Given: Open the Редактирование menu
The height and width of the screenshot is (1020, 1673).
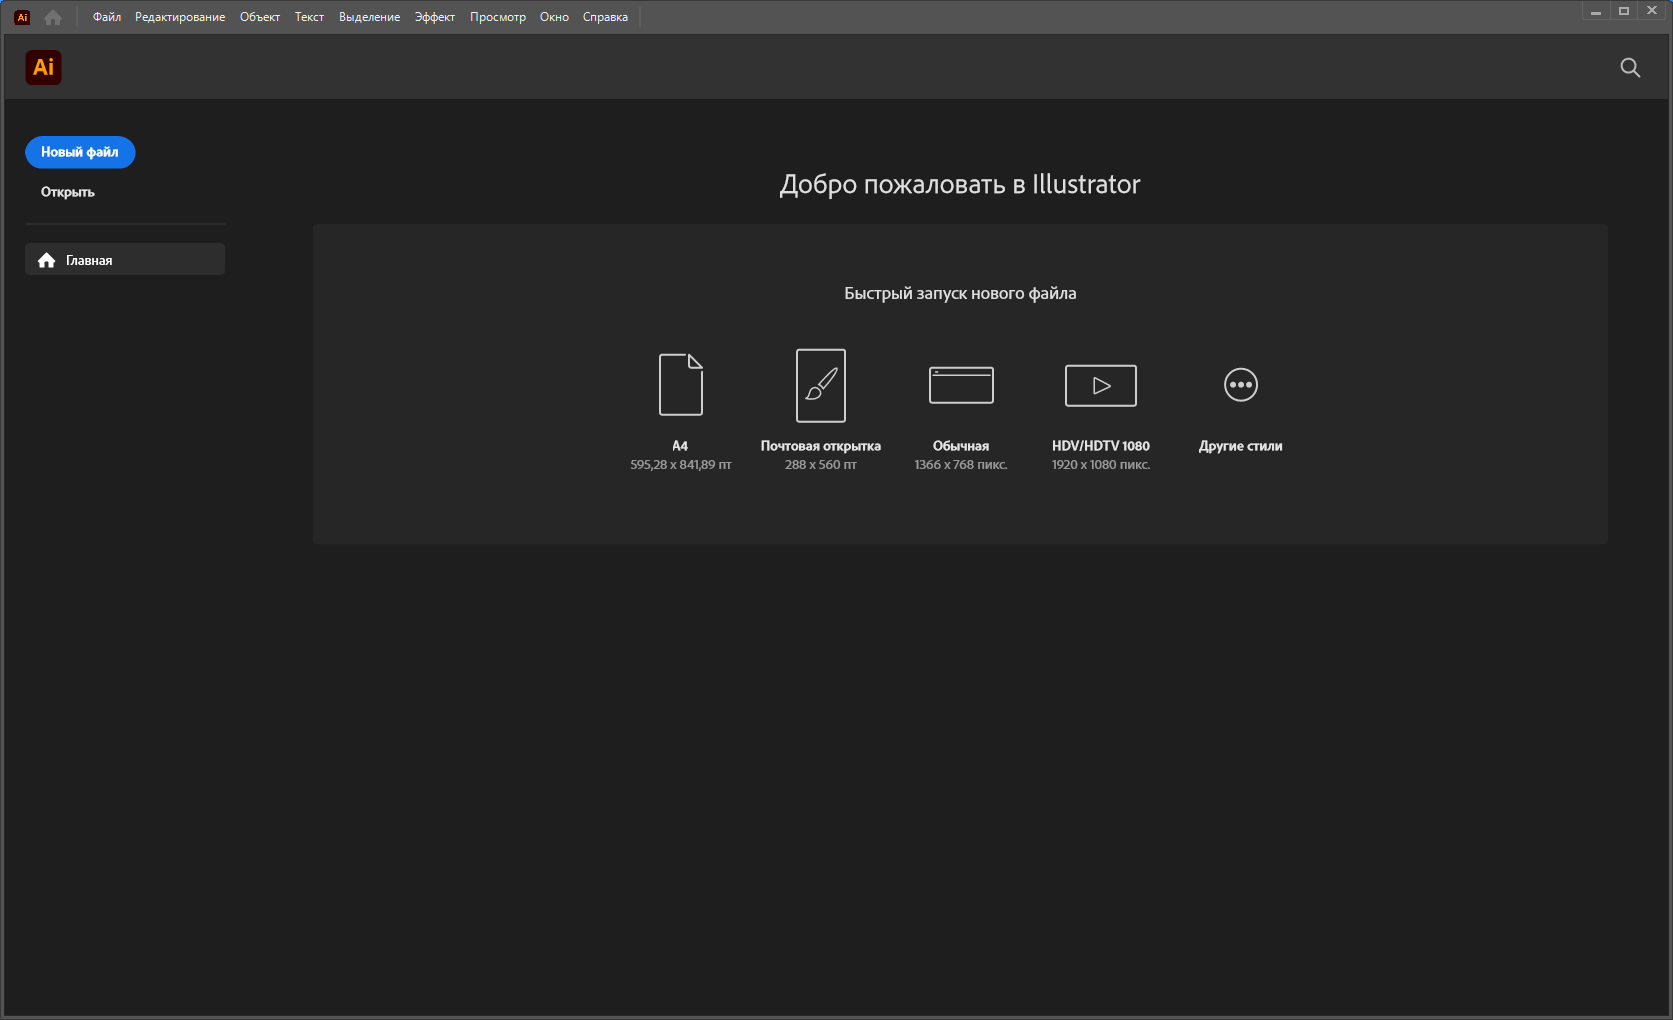Looking at the screenshot, I should 180,17.
